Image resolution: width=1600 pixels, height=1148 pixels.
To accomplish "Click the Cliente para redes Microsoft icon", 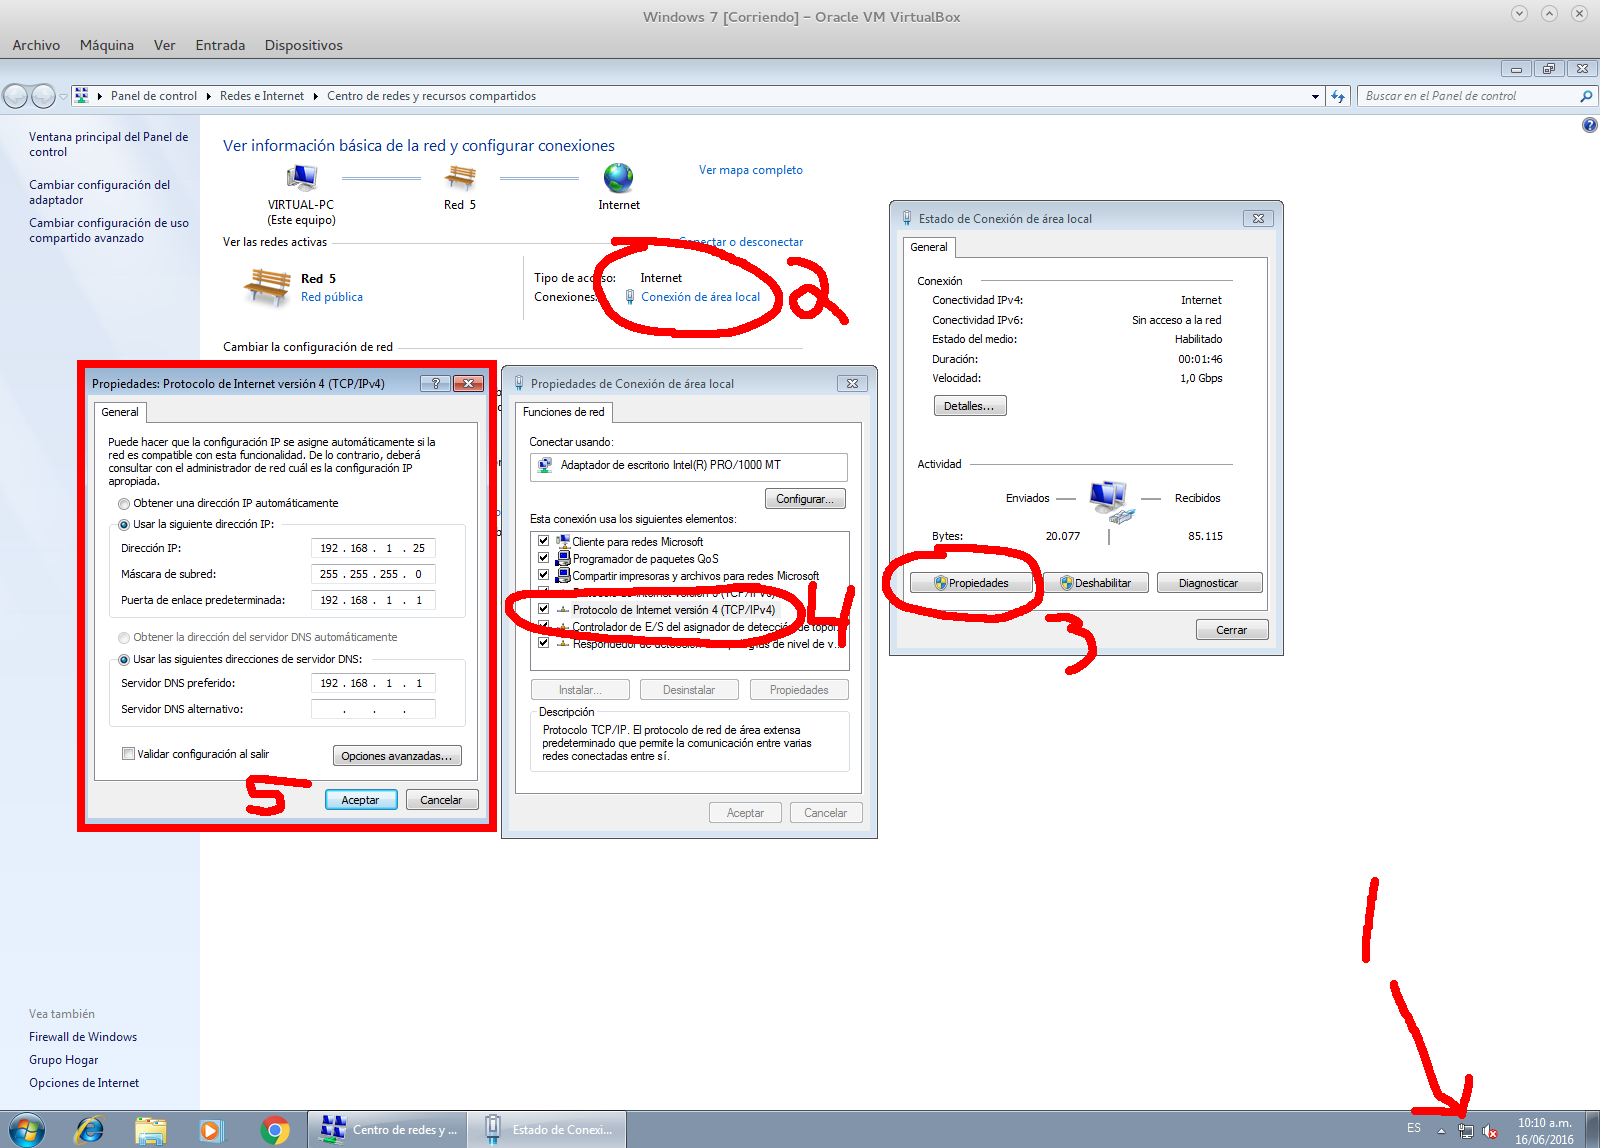I will pos(563,541).
